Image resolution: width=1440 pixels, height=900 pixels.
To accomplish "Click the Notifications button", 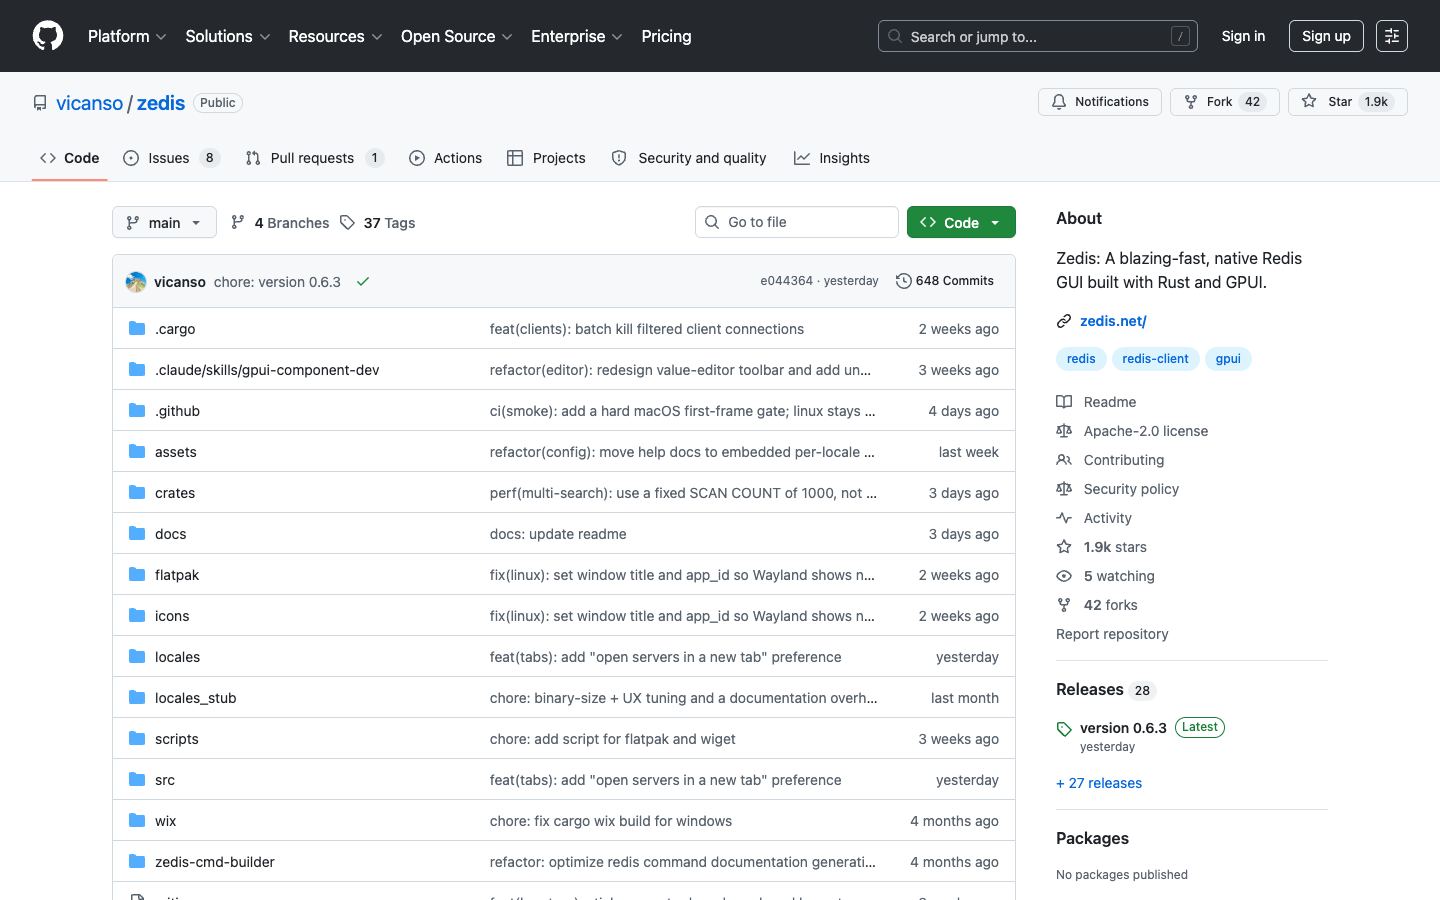I will (x=1100, y=102).
